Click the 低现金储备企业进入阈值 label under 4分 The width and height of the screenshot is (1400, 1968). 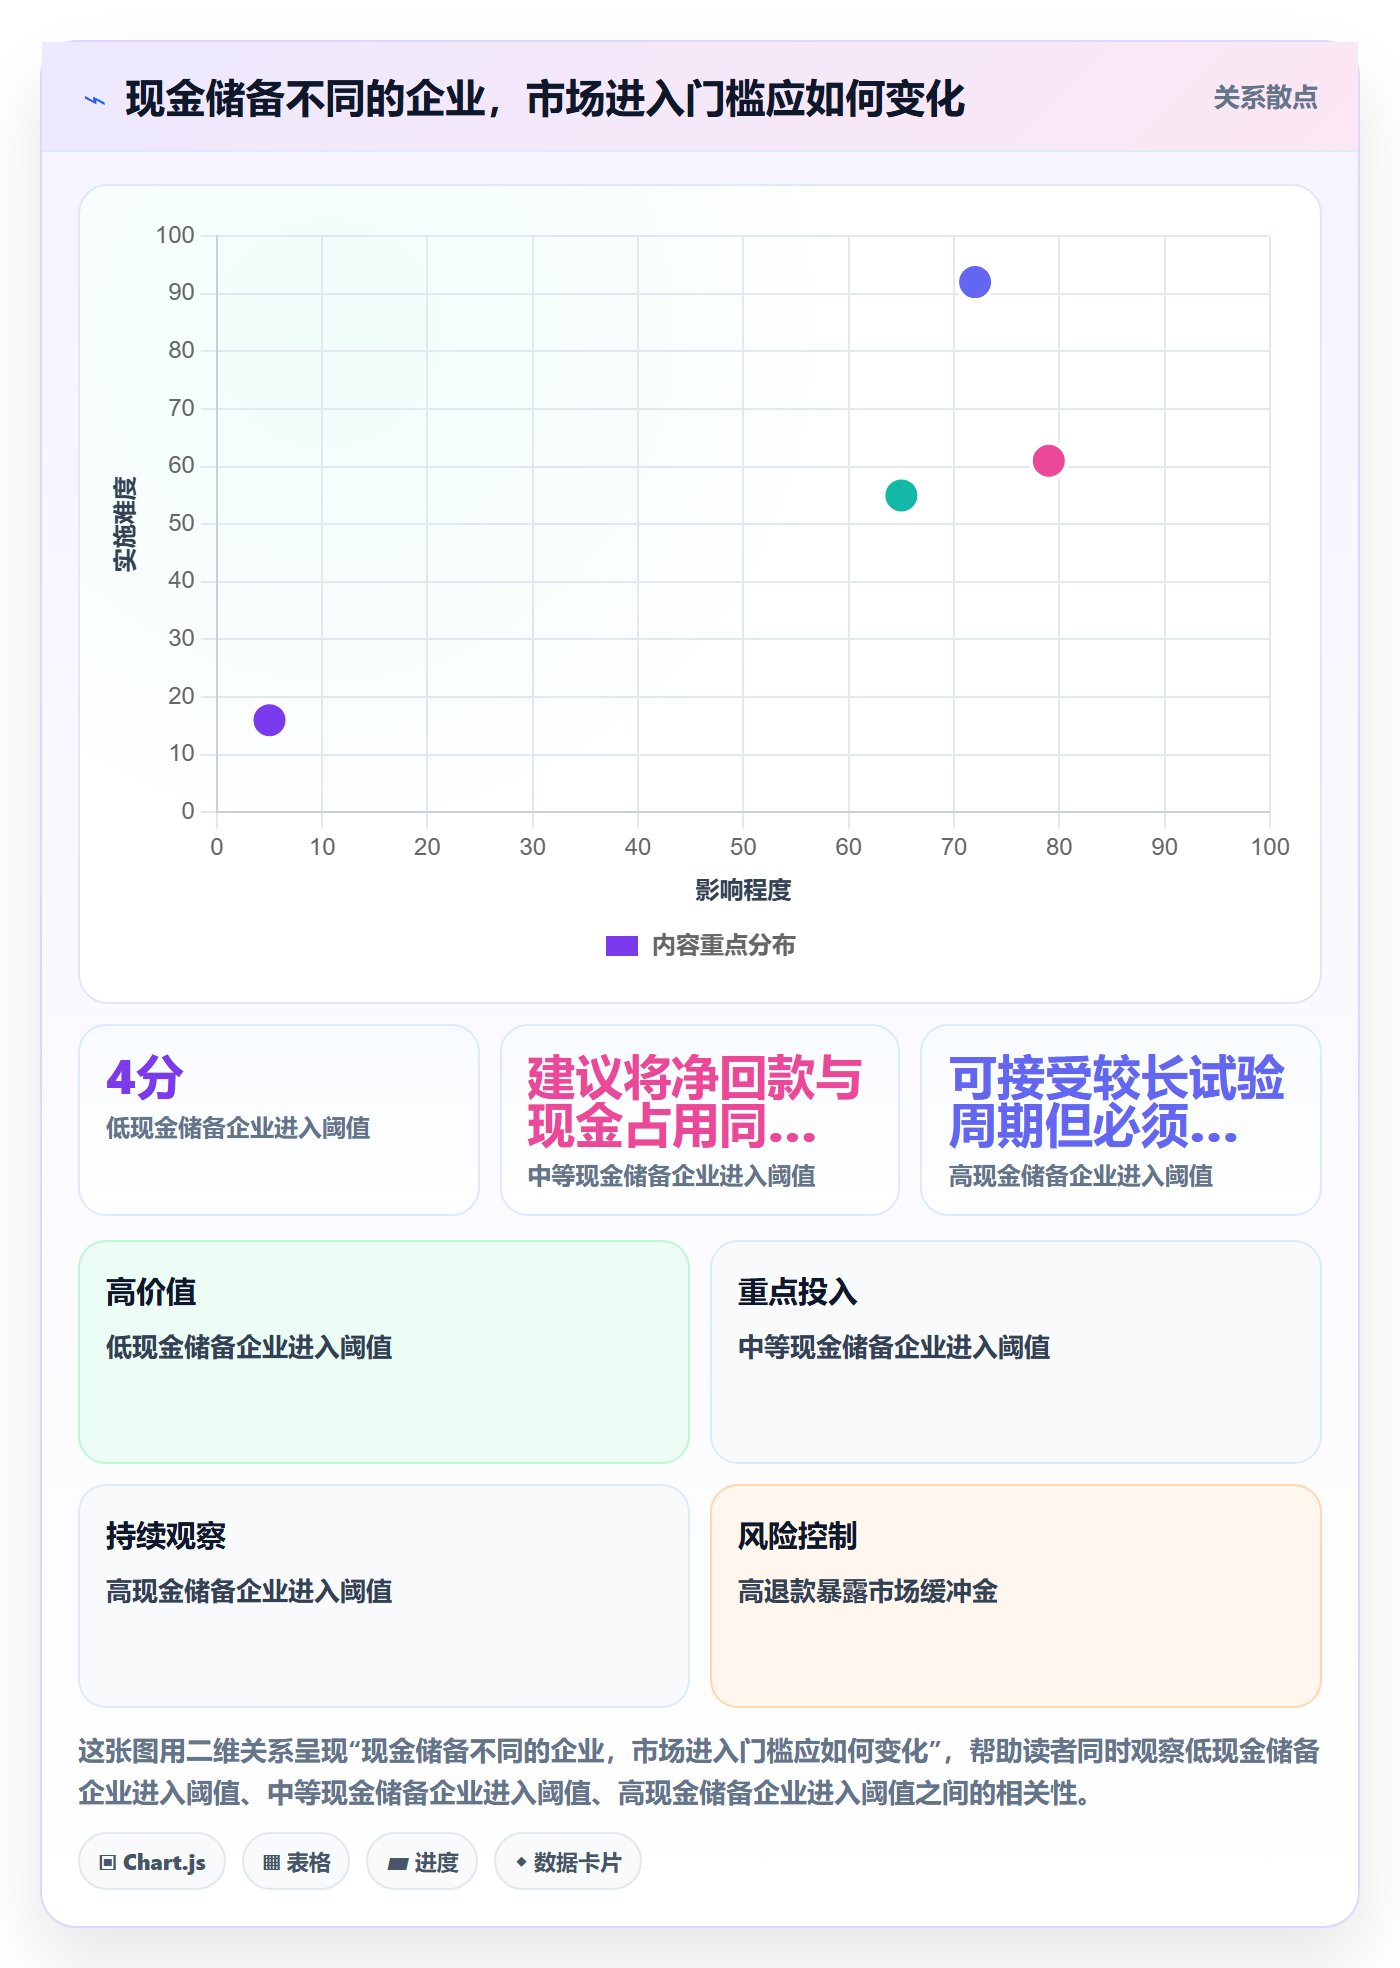pos(238,1128)
